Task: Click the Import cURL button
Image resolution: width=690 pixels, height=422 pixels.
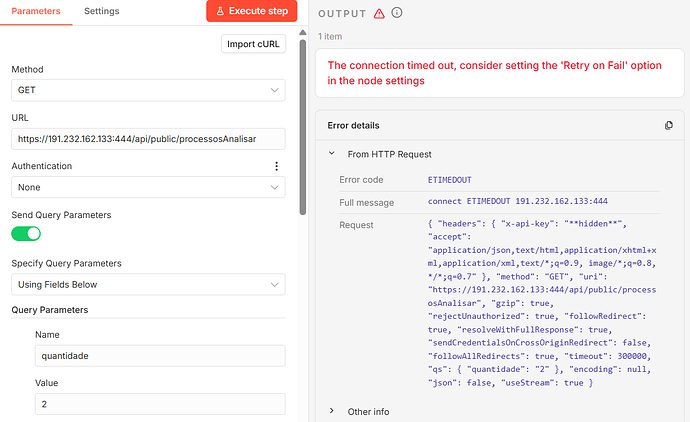Action: (253, 44)
